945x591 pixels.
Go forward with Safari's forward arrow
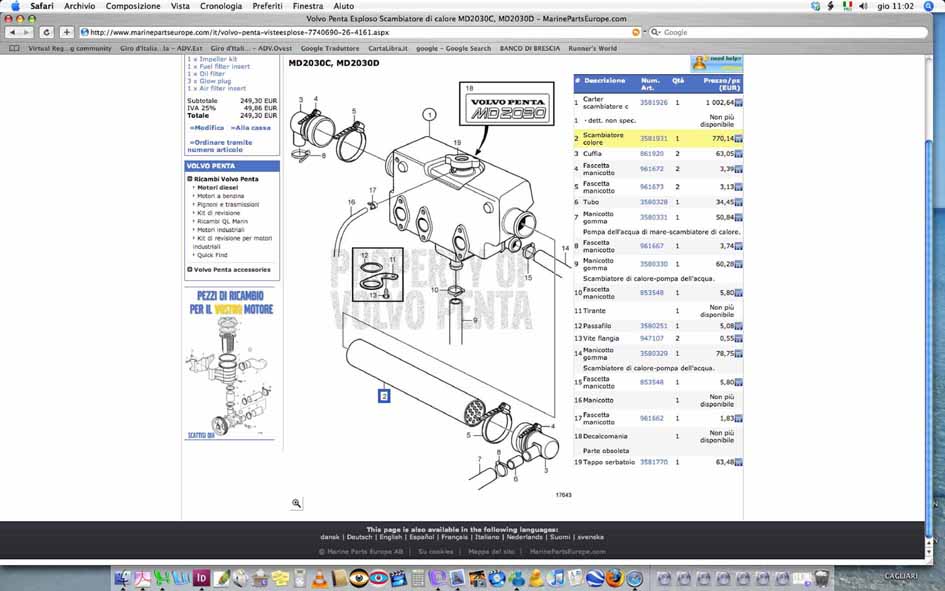(26, 33)
